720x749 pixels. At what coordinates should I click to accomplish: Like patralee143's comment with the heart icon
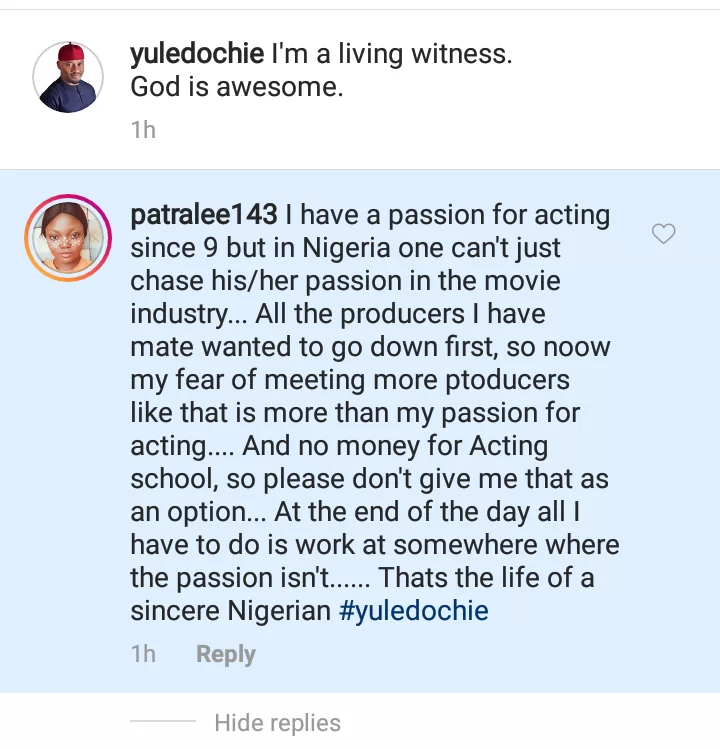(663, 234)
